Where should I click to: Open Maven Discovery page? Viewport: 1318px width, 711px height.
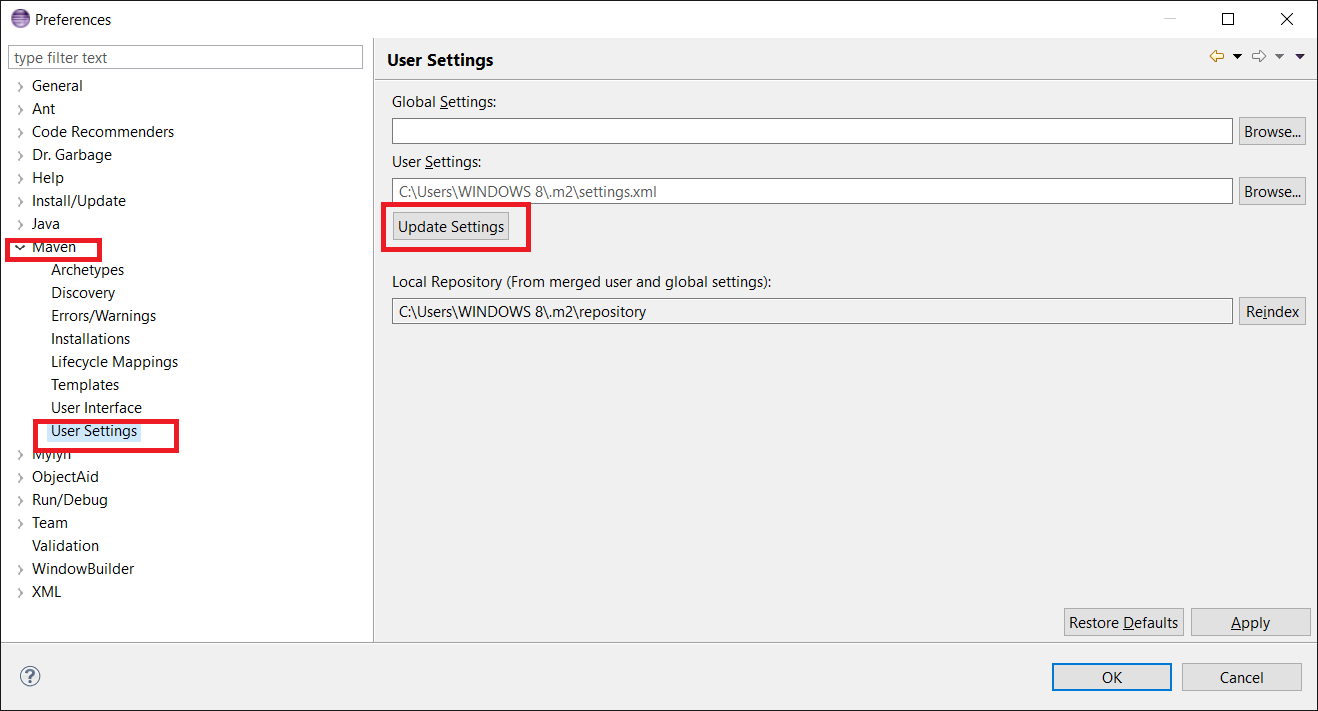[83, 293]
